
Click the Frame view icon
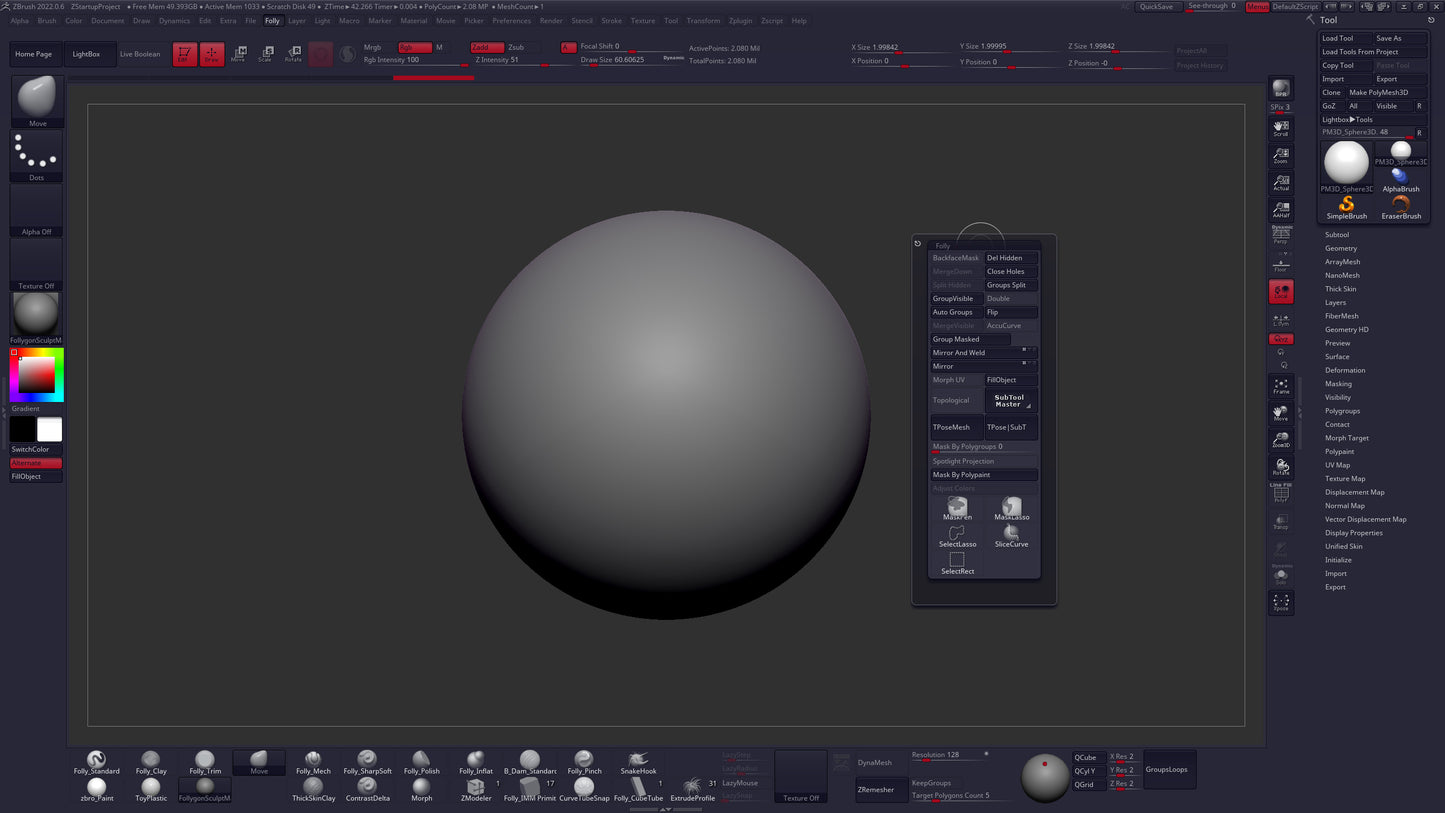(x=1281, y=386)
